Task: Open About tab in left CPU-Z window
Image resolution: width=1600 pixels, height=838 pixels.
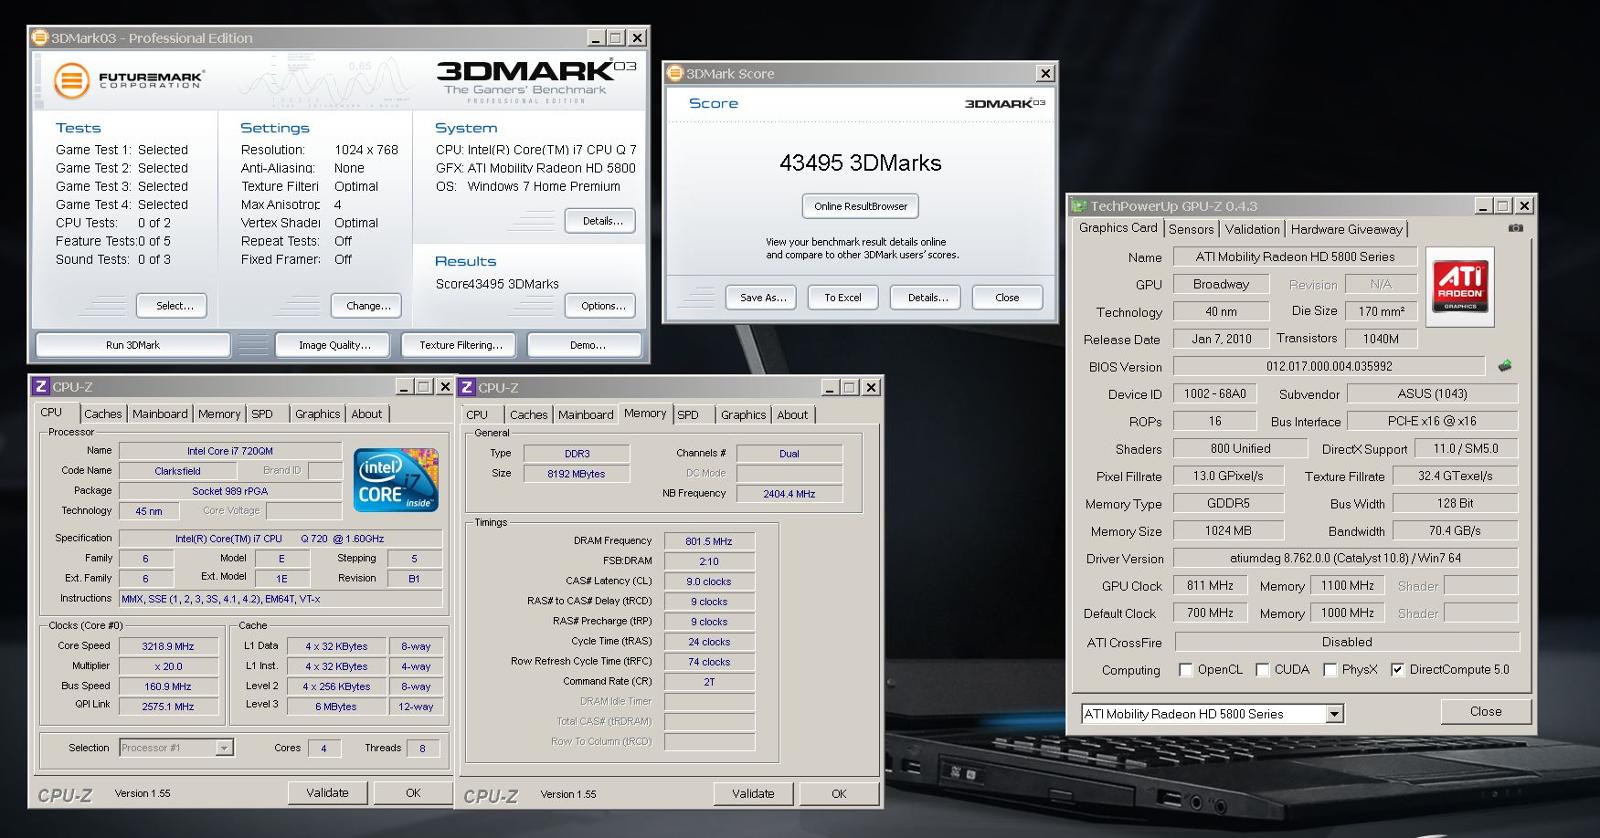Action: point(366,414)
